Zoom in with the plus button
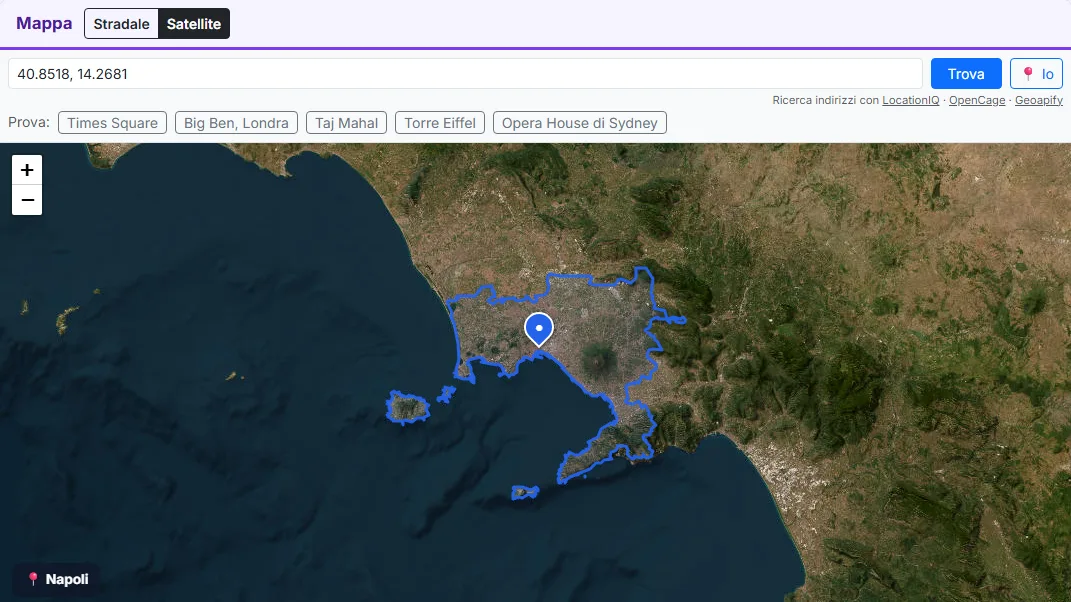The width and height of the screenshot is (1071, 602). coord(27,170)
